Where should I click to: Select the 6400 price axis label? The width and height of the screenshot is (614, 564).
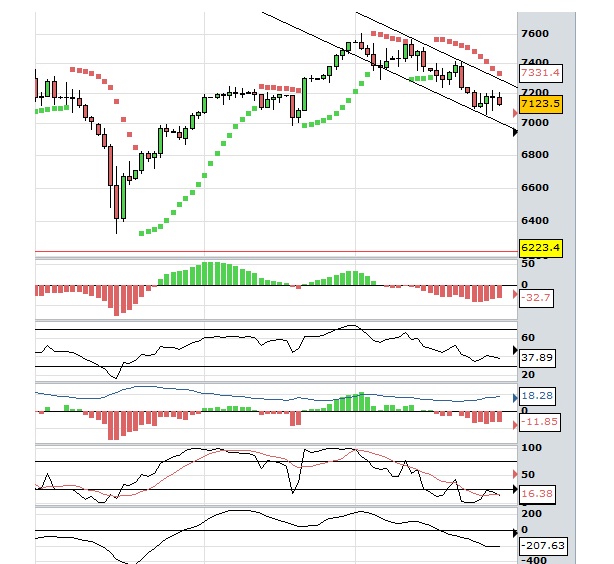535,221
